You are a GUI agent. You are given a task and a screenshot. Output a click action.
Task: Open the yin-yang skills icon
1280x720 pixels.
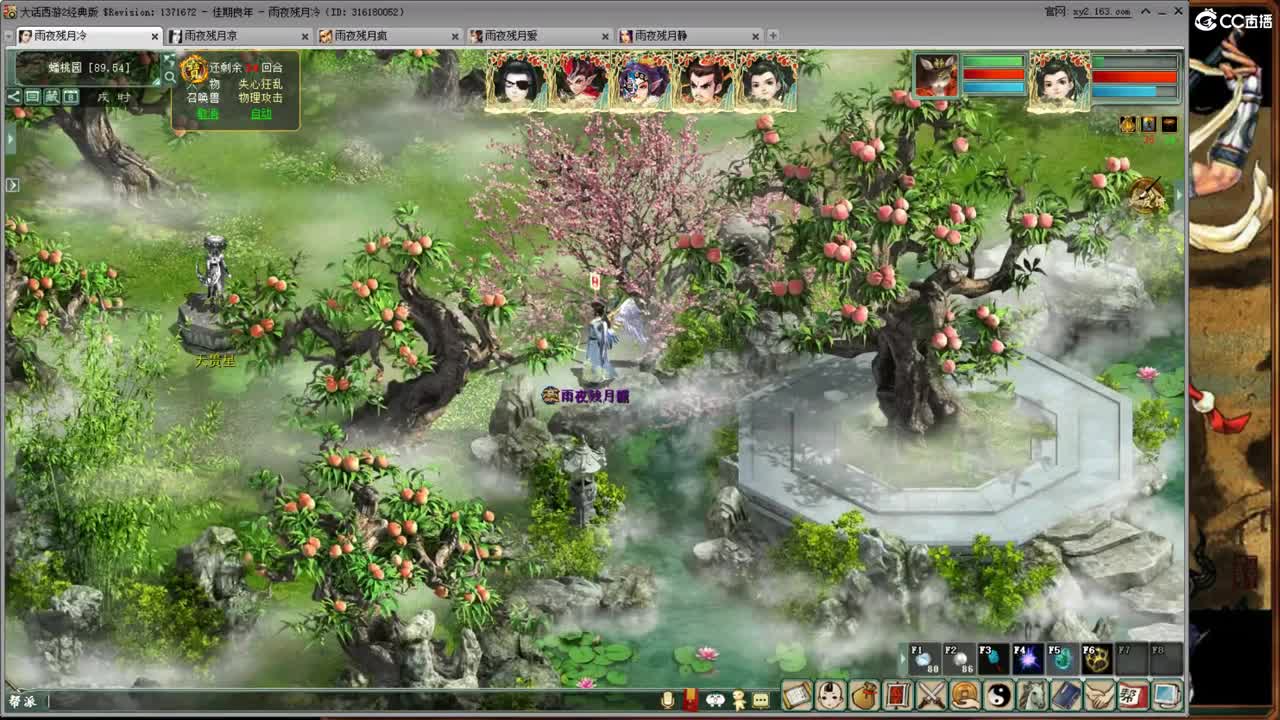pyautogui.click(x=999, y=694)
